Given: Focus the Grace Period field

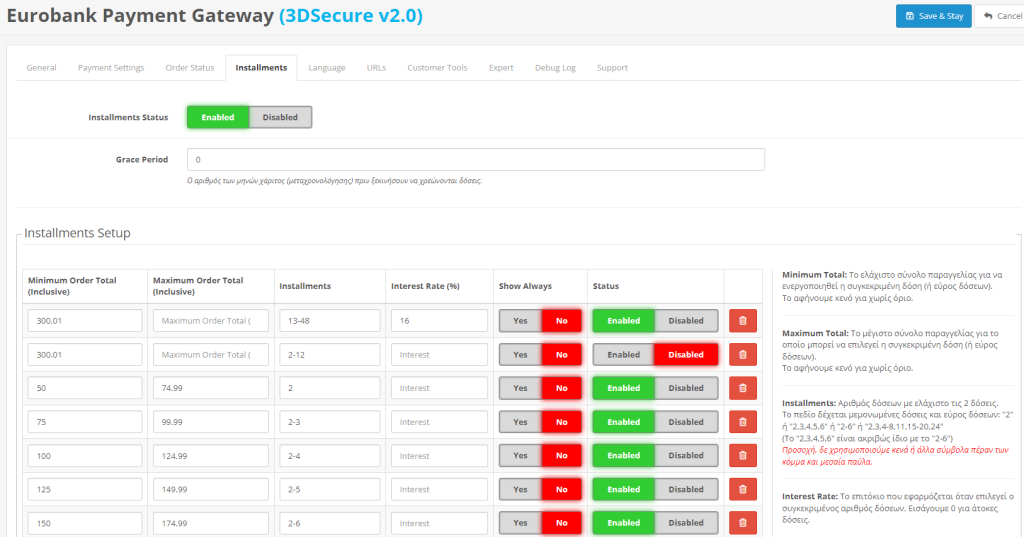Looking at the screenshot, I should [475, 159].
